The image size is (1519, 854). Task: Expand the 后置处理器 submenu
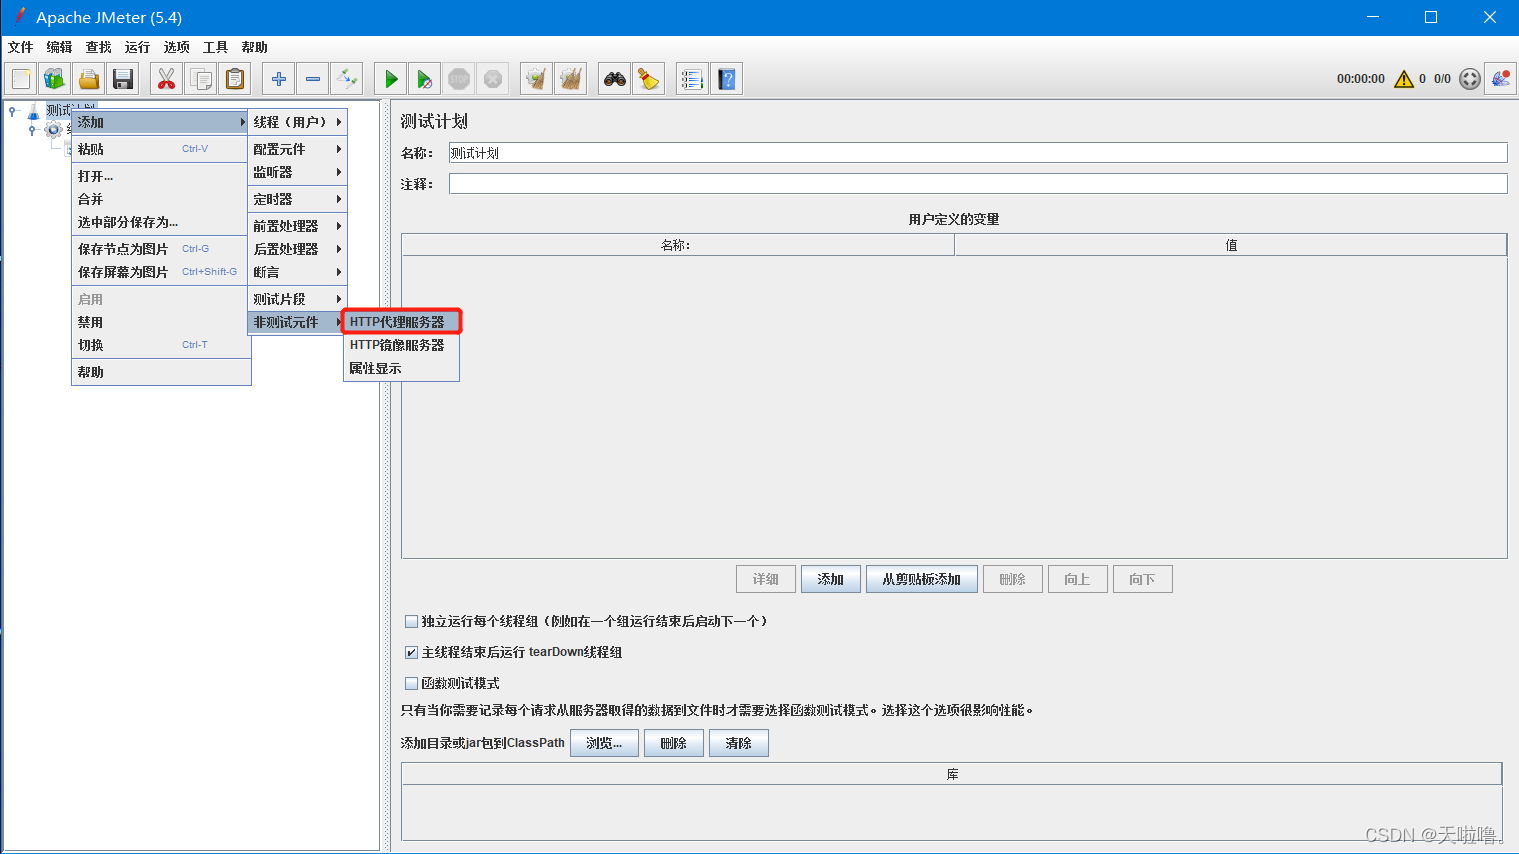[x=297, y=249]
